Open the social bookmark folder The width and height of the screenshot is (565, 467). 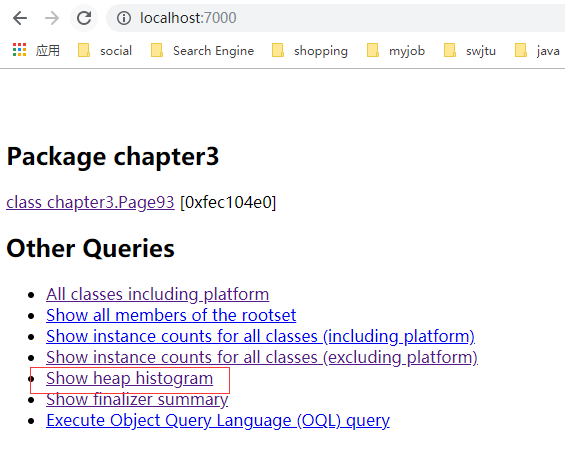coord(104,50)
